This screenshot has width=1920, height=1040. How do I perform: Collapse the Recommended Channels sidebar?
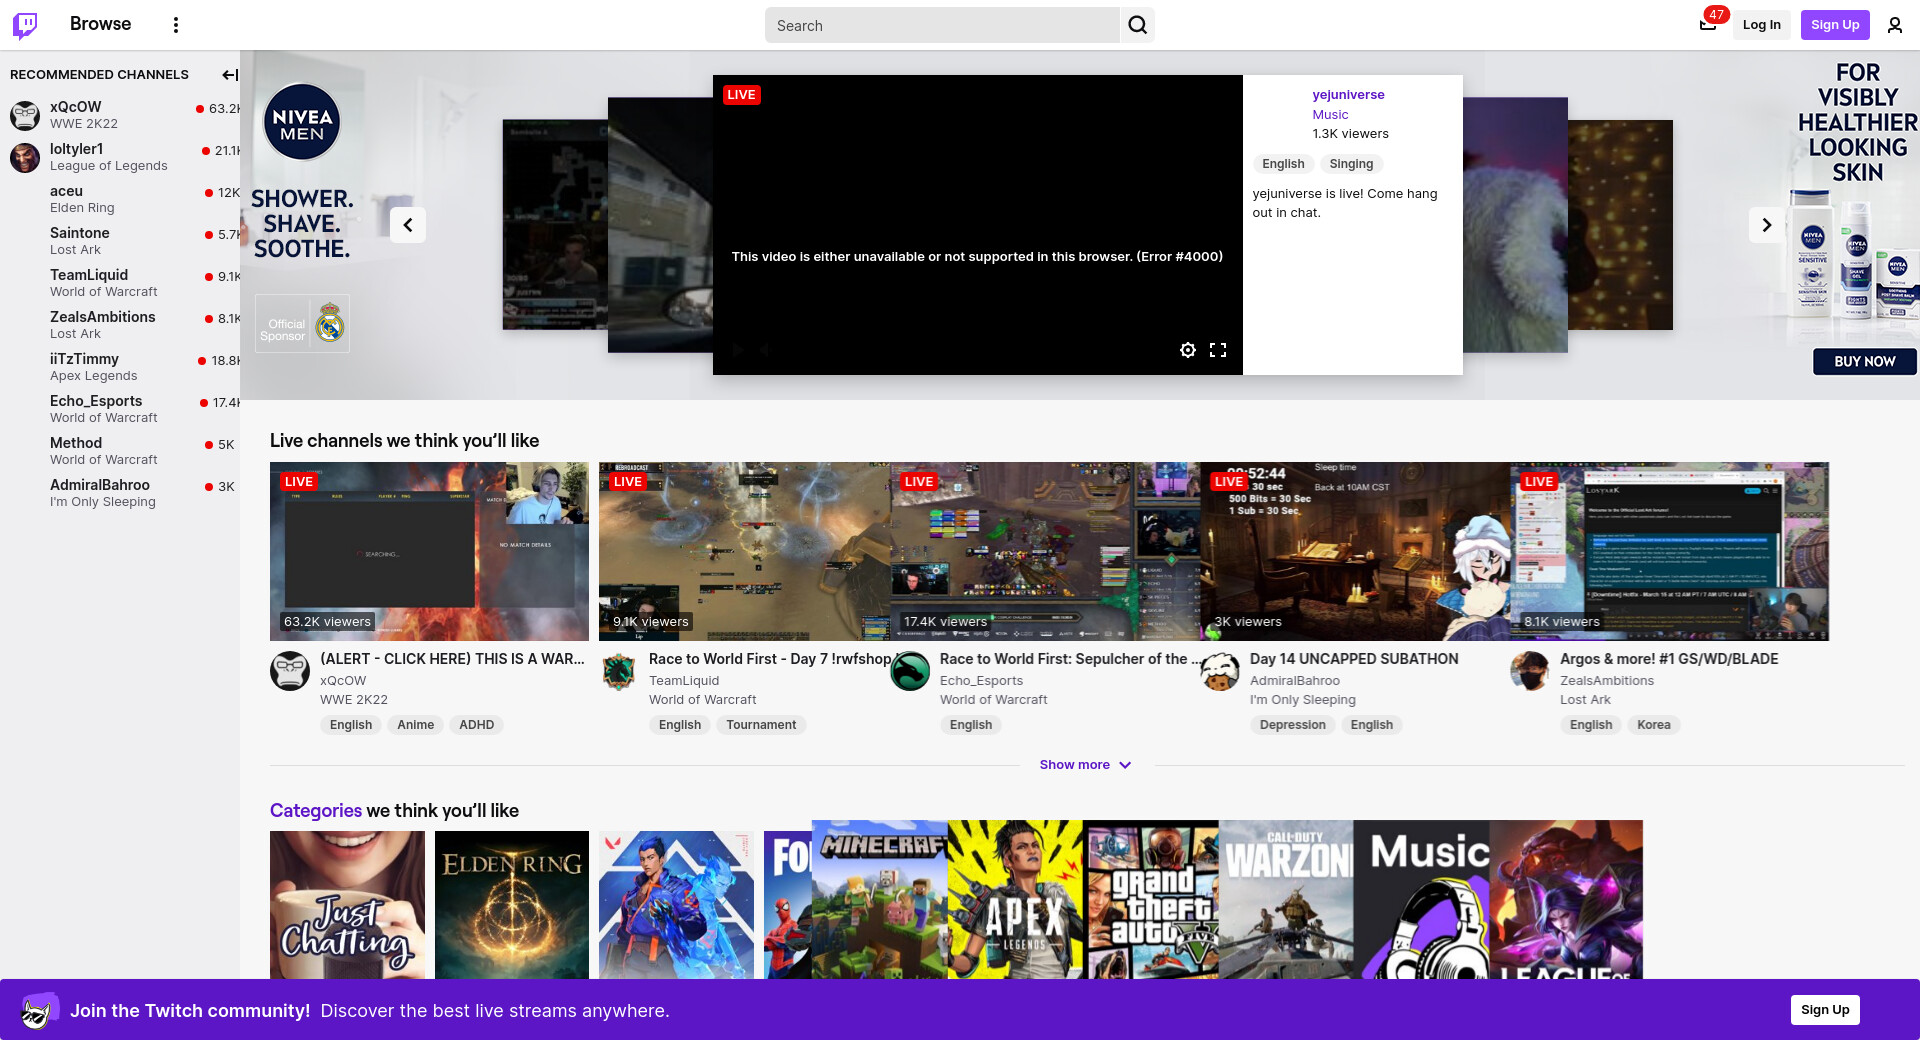pos(229,75)
